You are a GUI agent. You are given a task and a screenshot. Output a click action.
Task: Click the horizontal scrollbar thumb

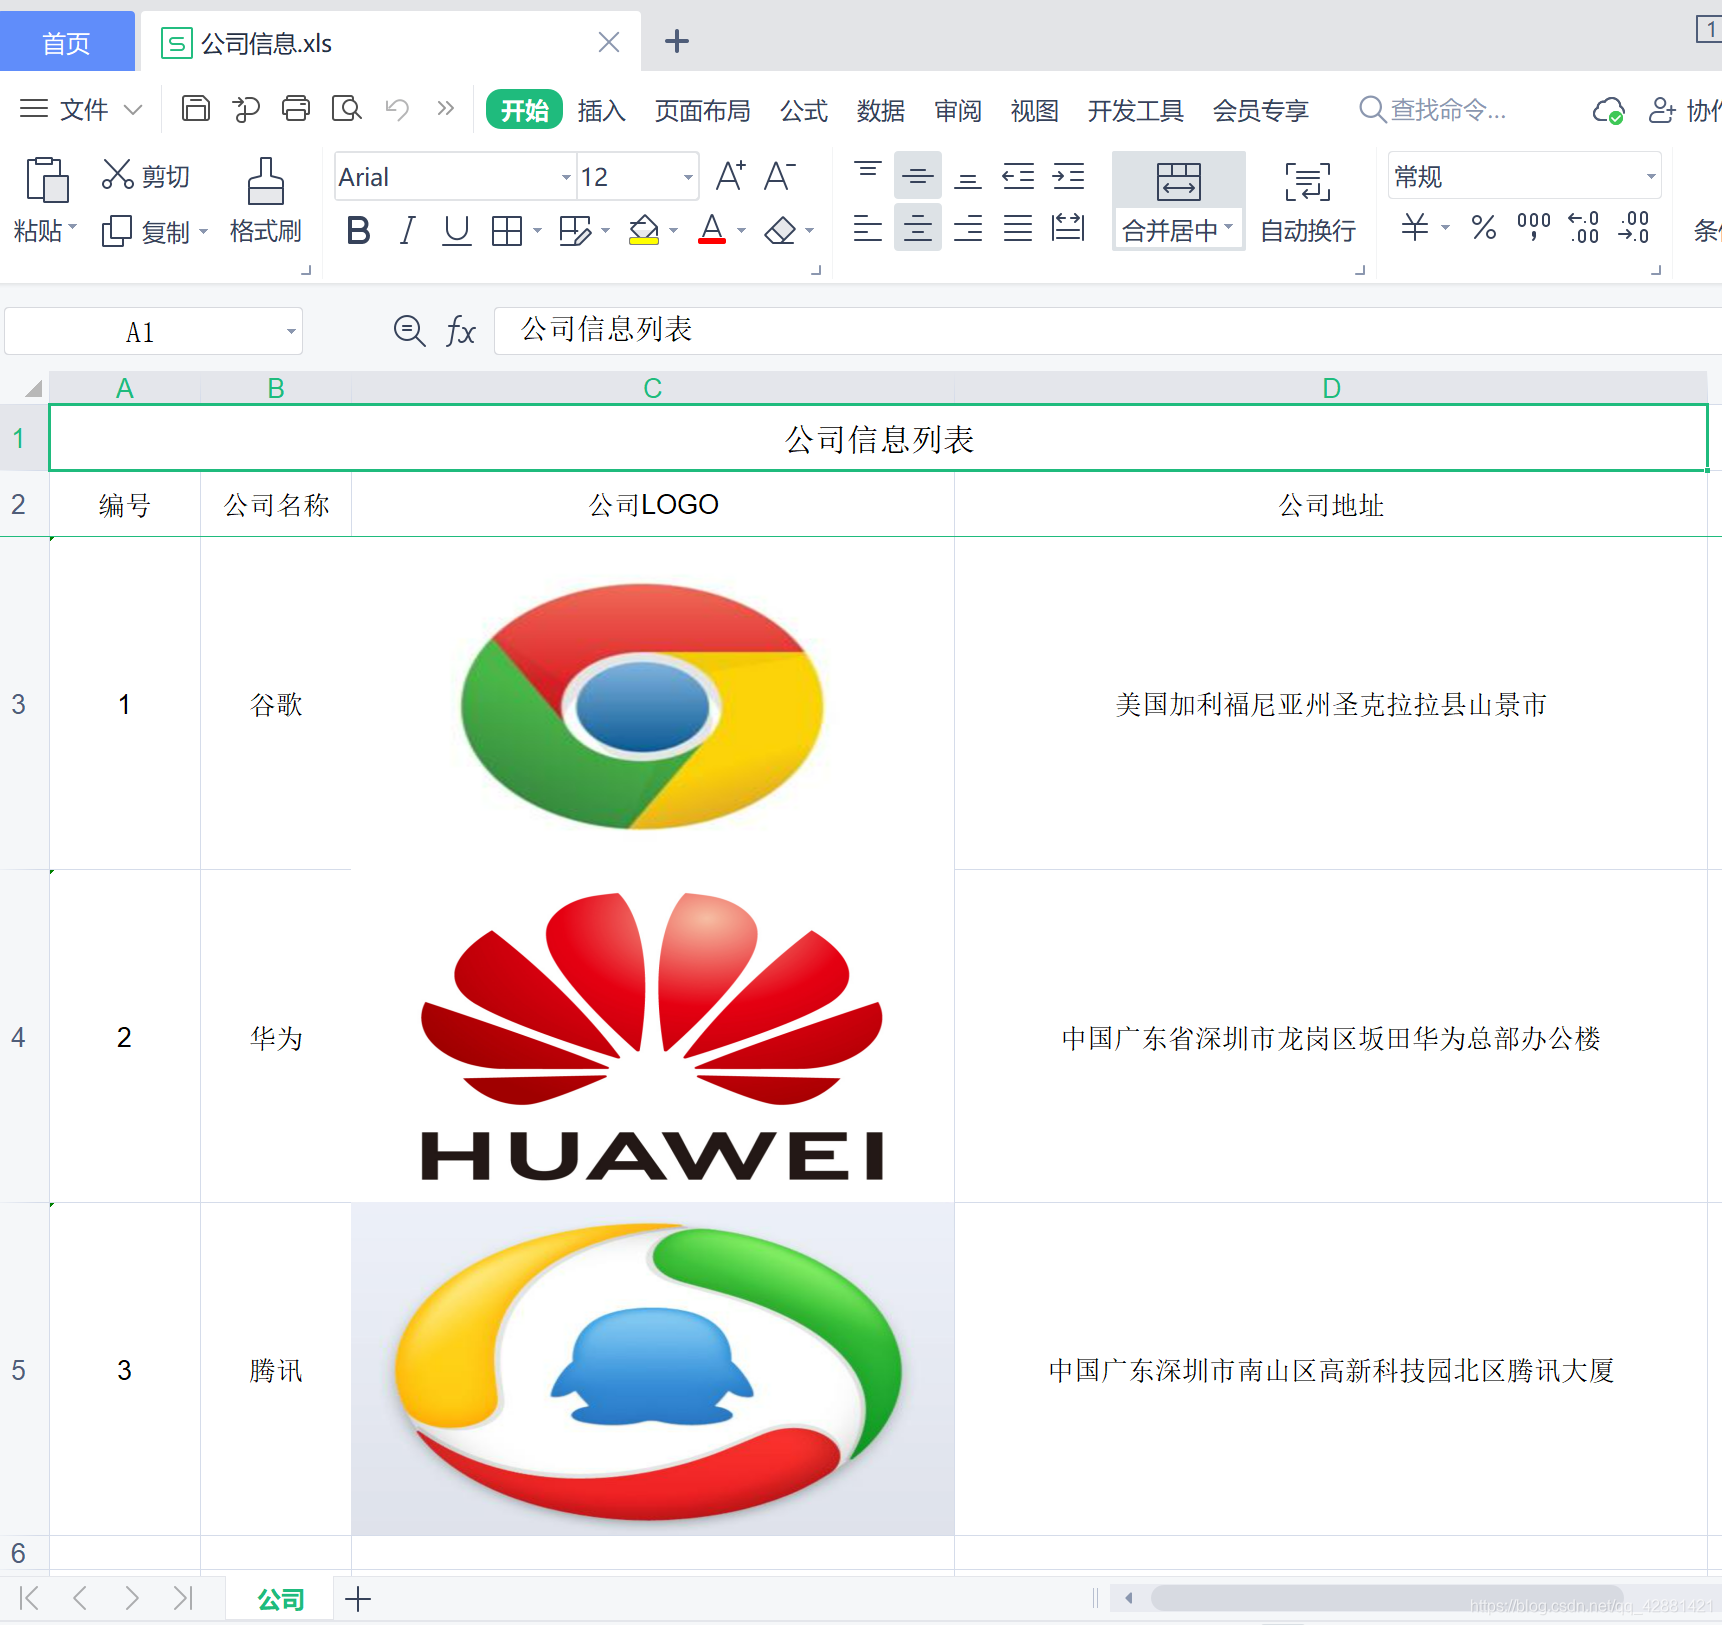click(x=1388, y=1598)
